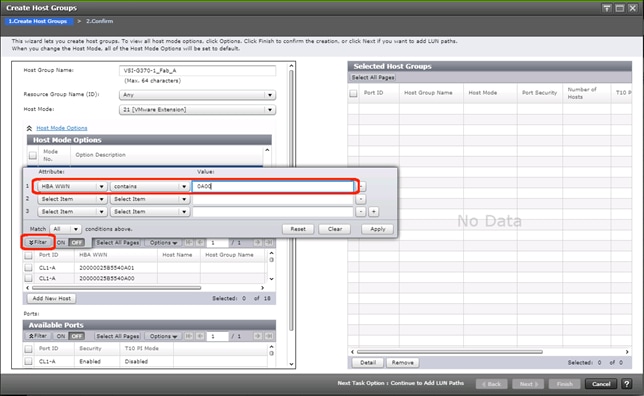Viewport: 644px width, 396px height.
Task: Select the row with WWN 20000025B5540A01
Action: (x=28, y=268)
